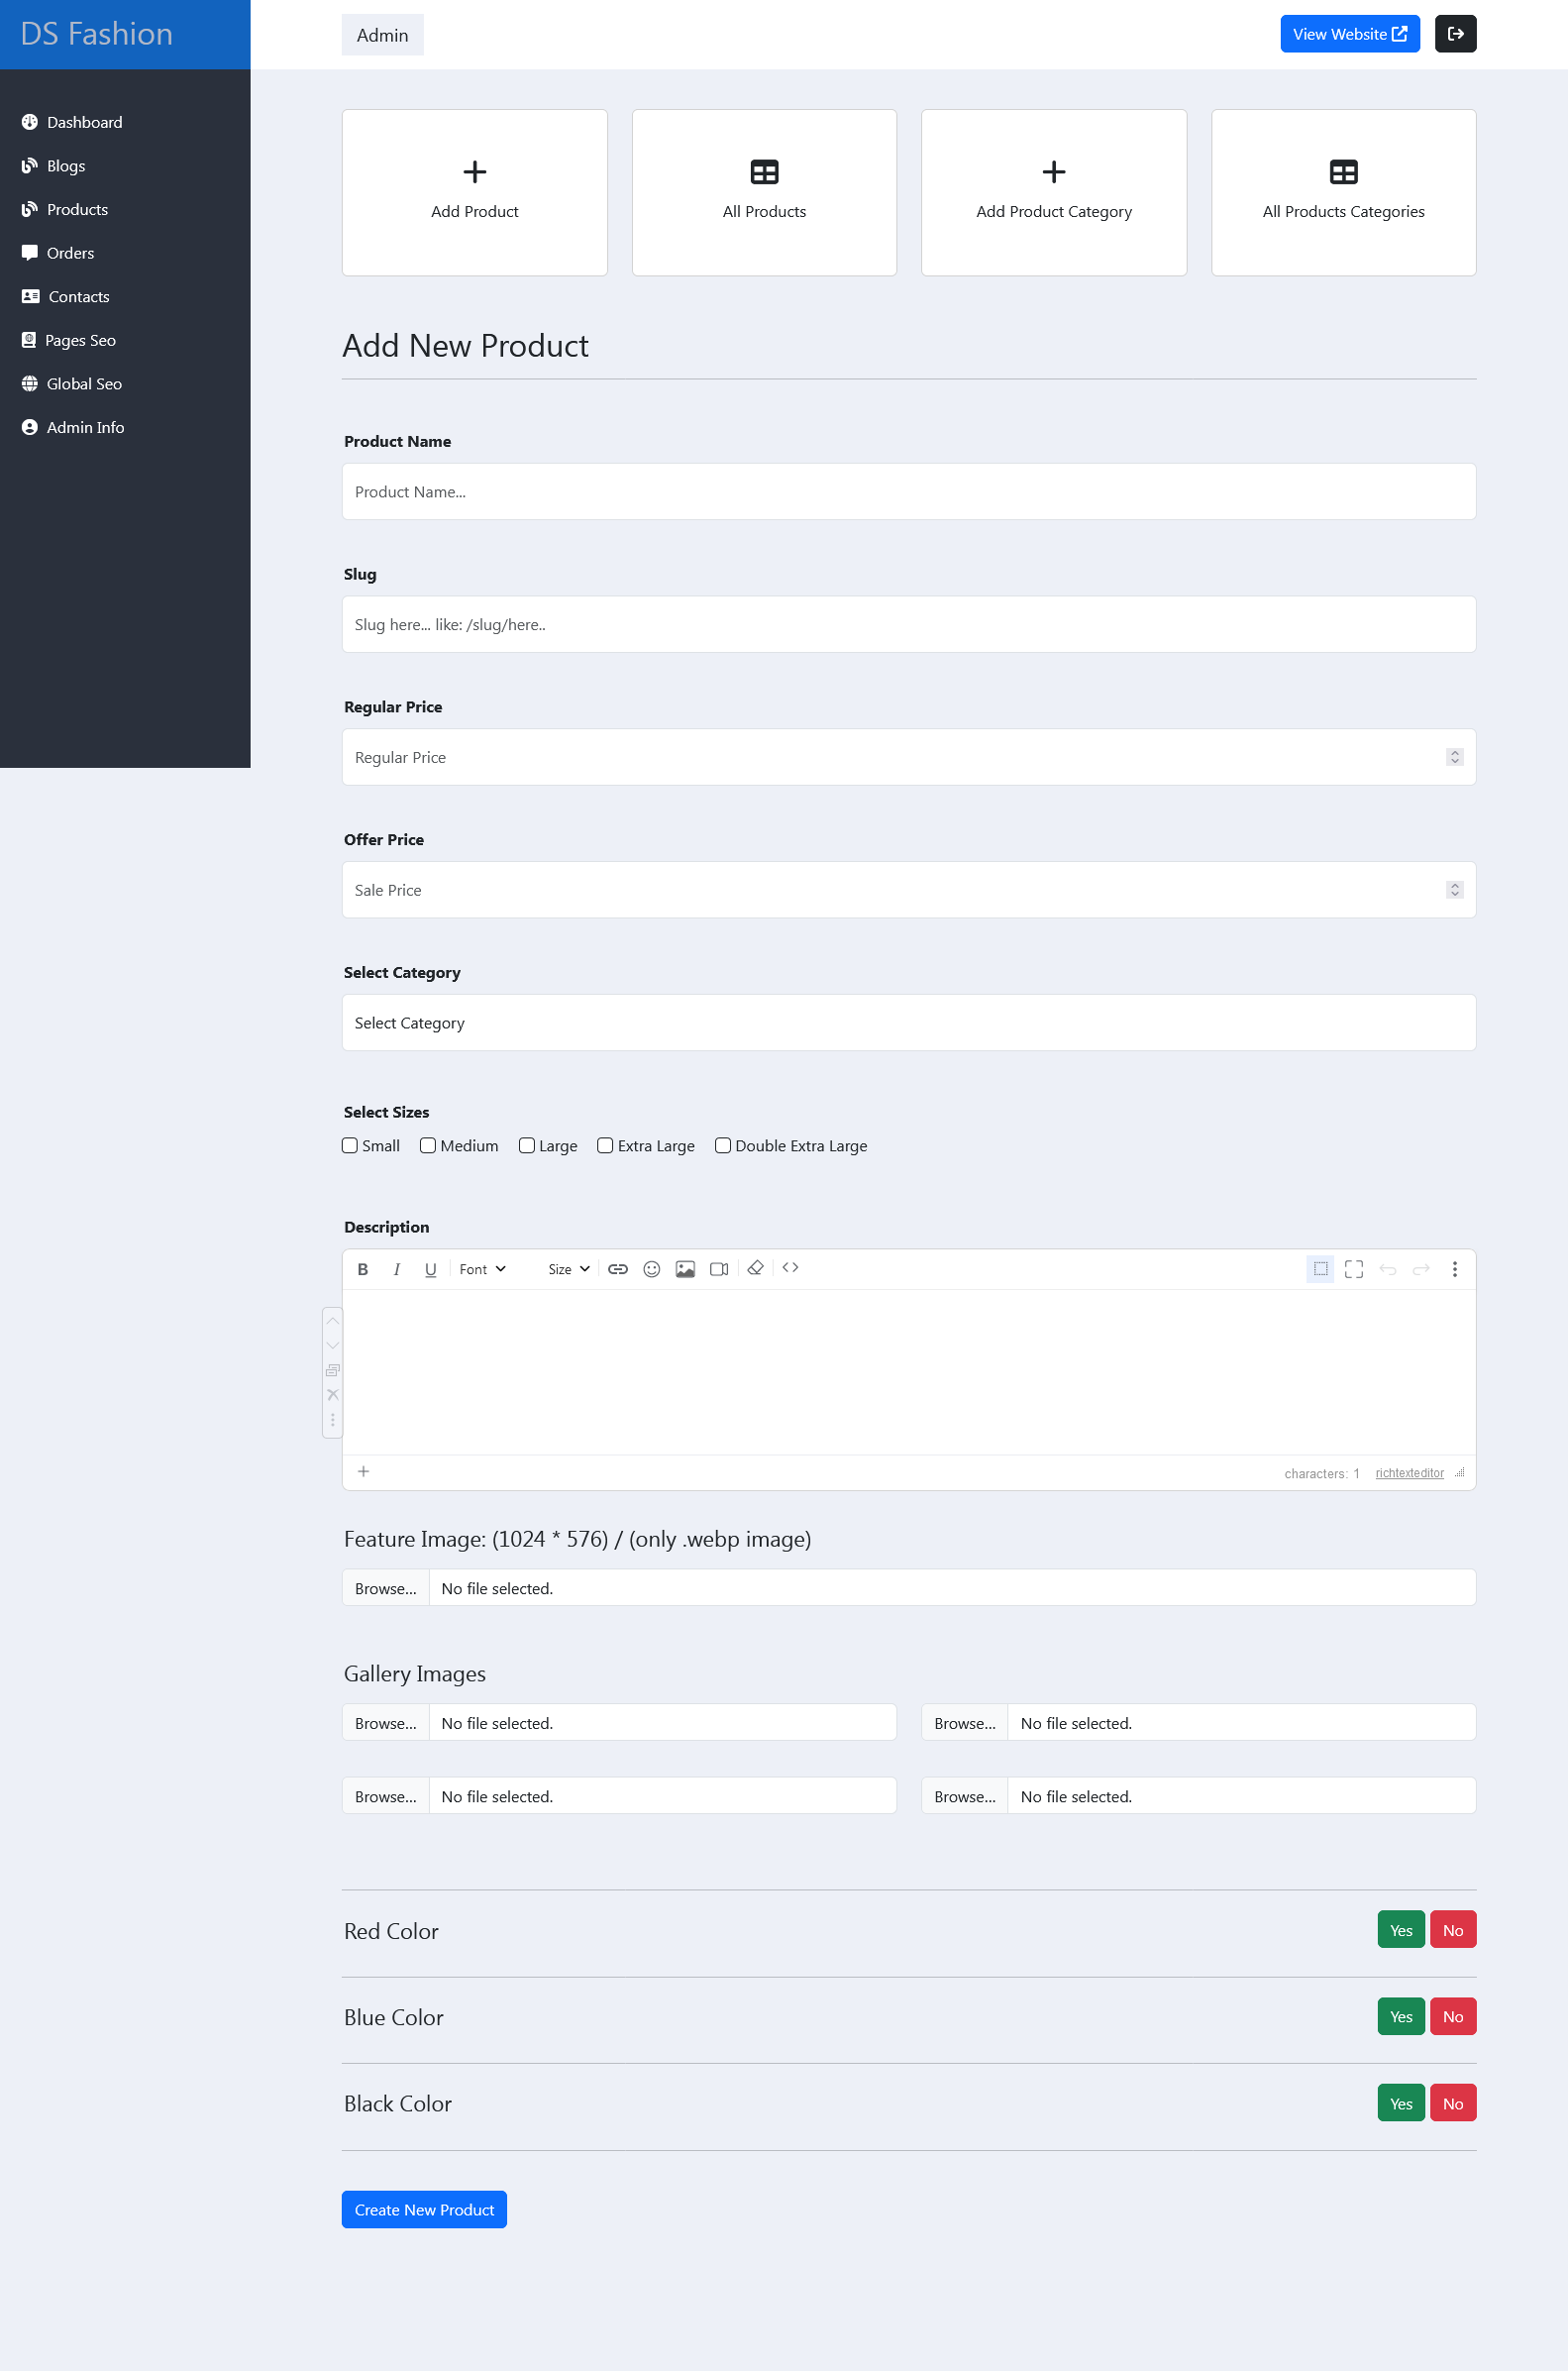Choose Yes for Red Color
The height and width of the screenshot is (2371, 1568).
pyautogui.click(x=1400, y=1931)
